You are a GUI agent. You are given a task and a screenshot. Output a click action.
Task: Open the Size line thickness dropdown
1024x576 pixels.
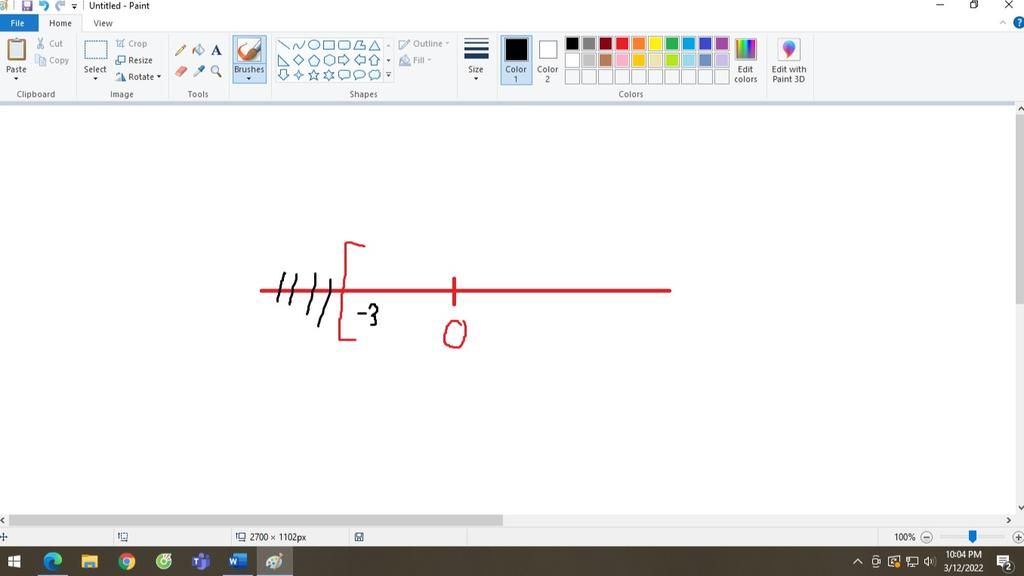click(476, 59)
